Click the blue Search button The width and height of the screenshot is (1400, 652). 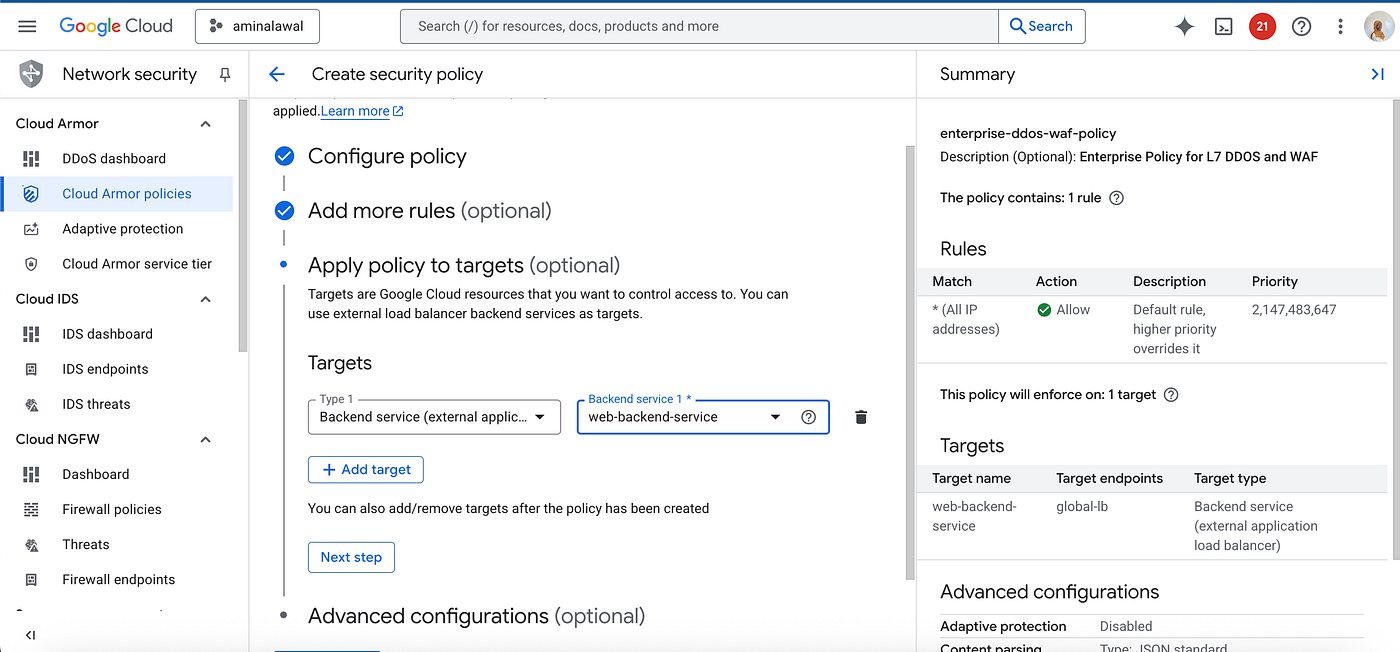click(1041, 27)
